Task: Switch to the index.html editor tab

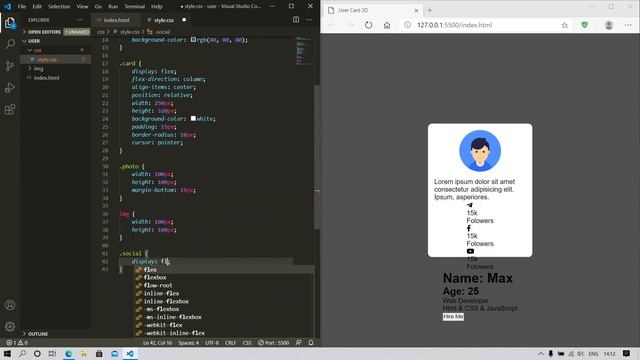Action: tap(116, 20)
